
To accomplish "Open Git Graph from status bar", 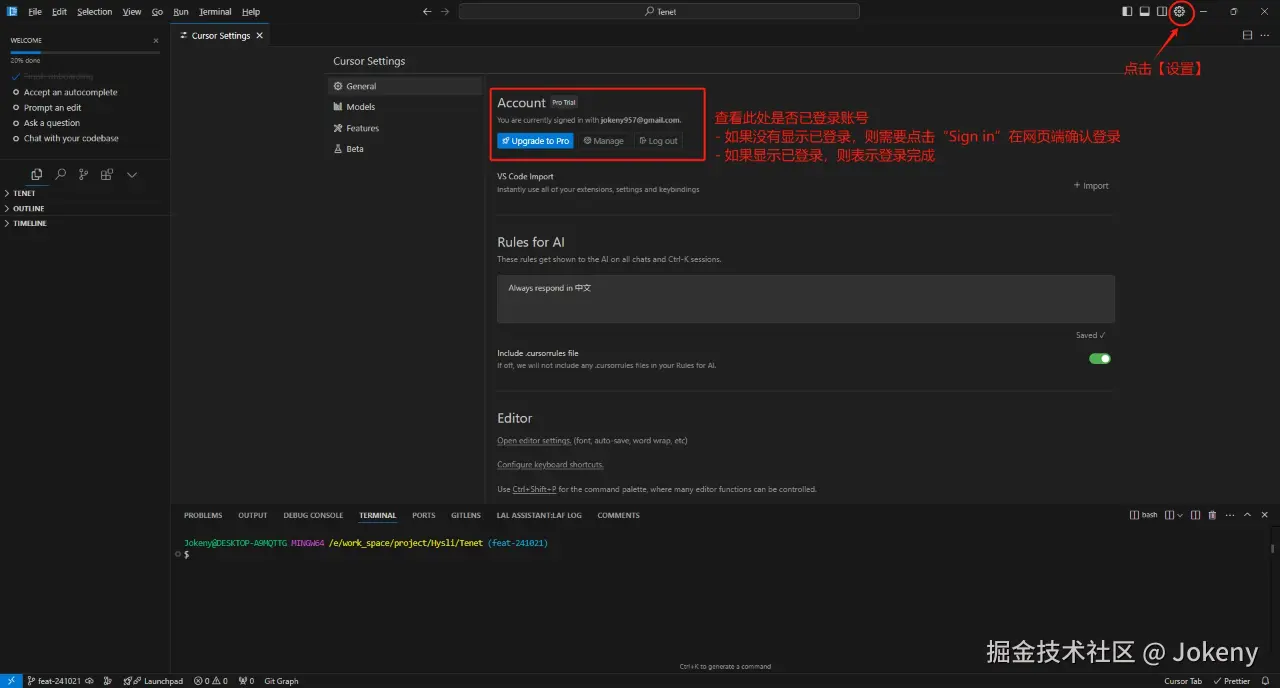I will 281,681.
